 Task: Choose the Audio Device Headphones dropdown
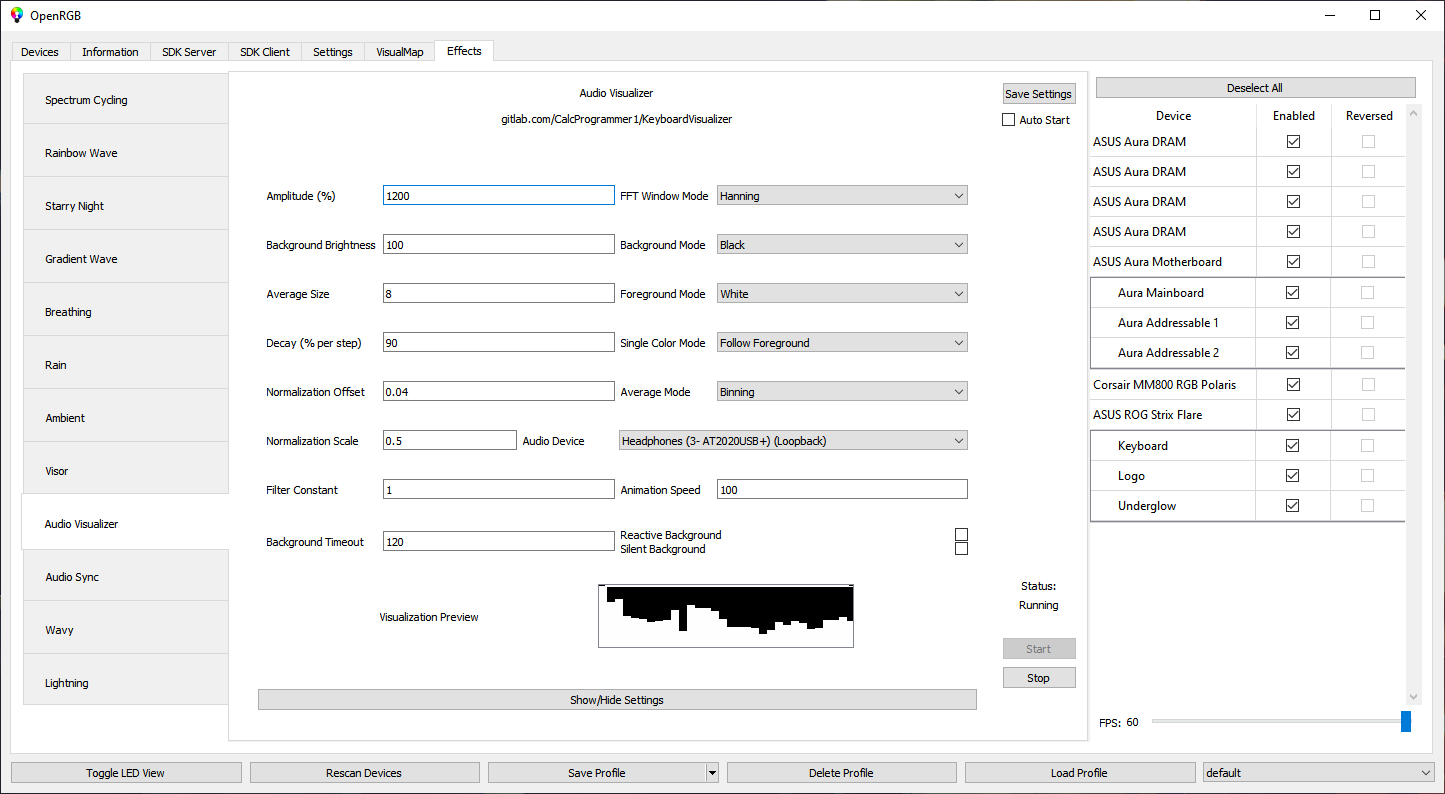click(793, 441)
